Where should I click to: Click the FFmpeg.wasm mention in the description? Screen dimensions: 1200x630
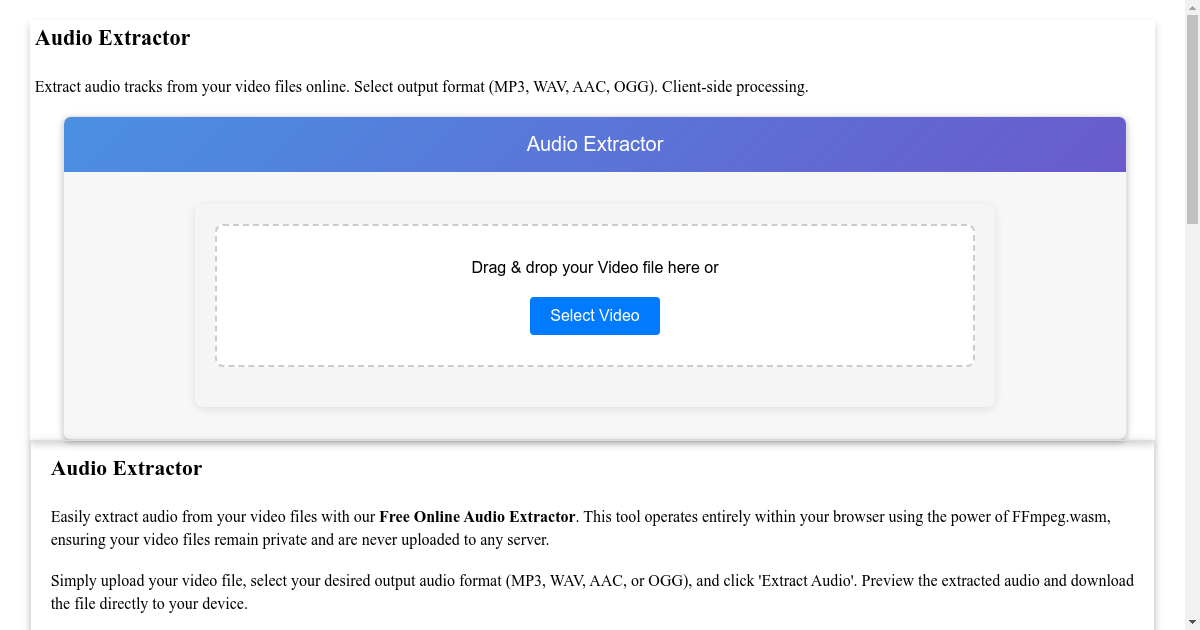pos(1058,516)
